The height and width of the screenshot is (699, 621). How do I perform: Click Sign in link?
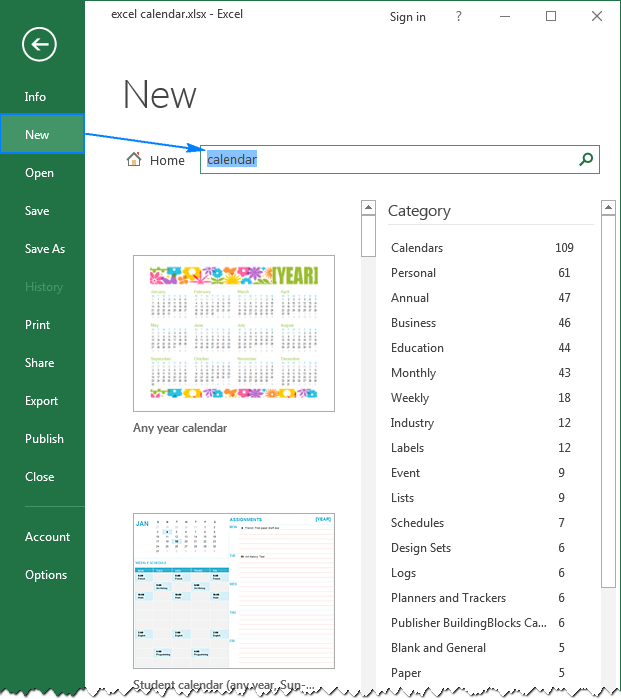(407, 17)
